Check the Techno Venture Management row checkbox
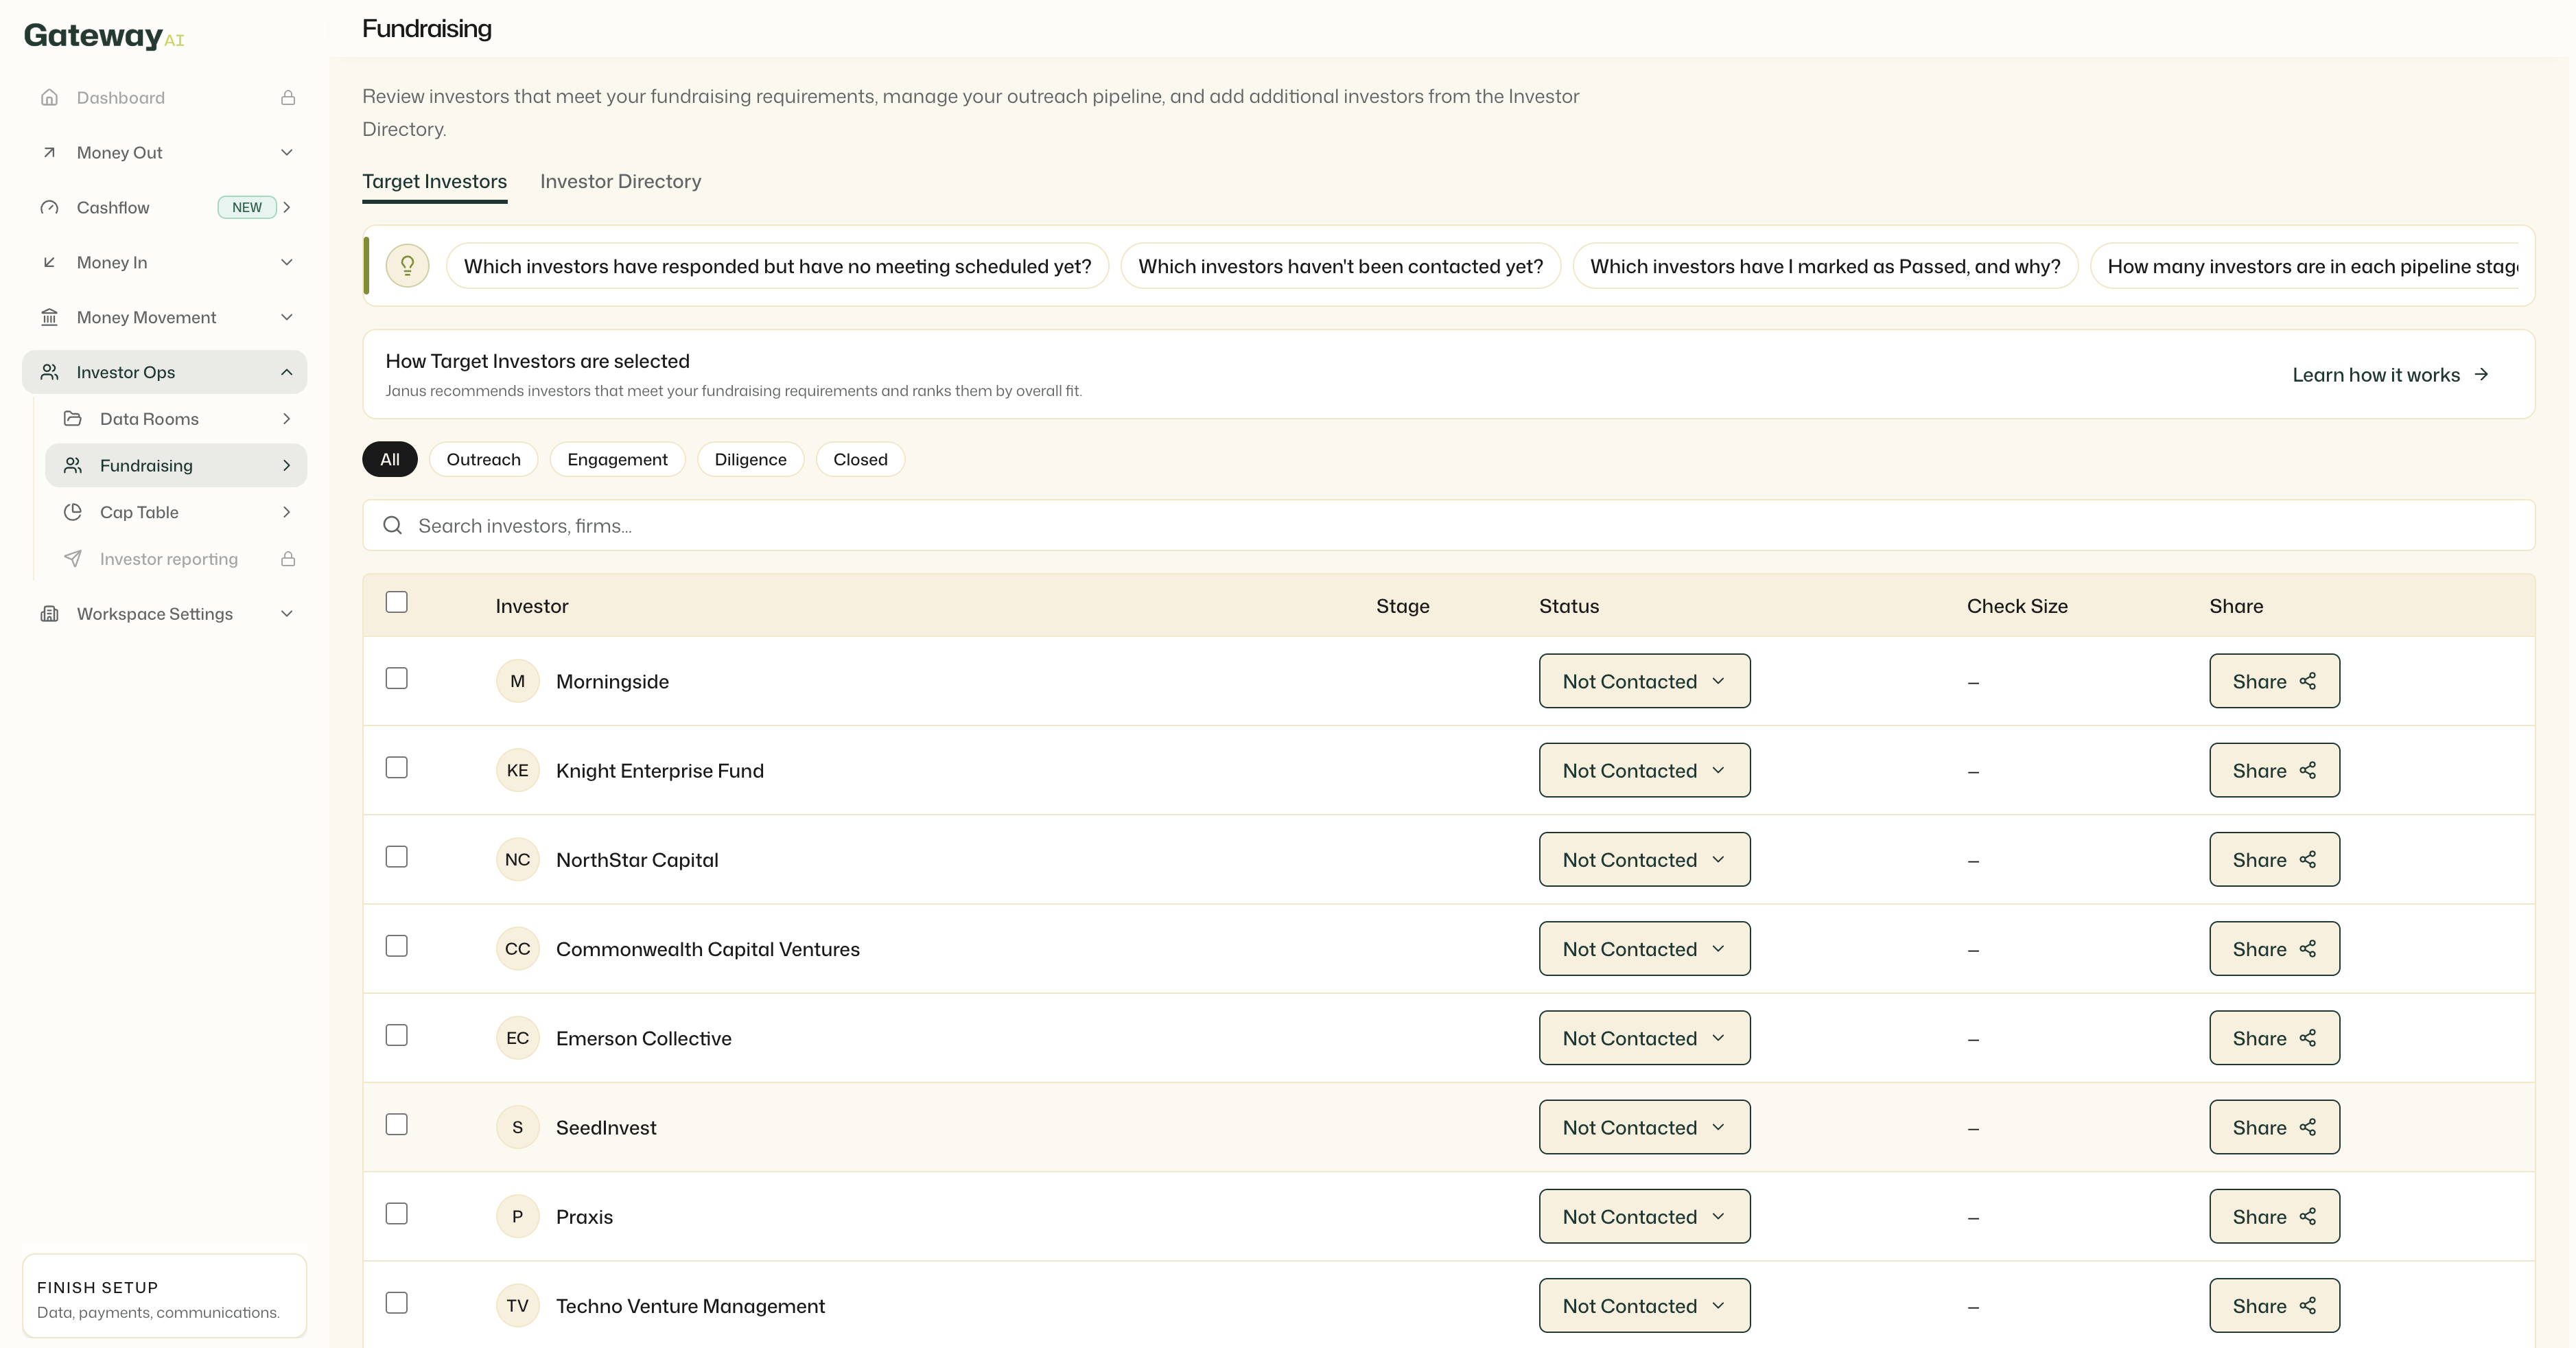This screenshot has width=2576, height=1348. [x=397, y=1303]
